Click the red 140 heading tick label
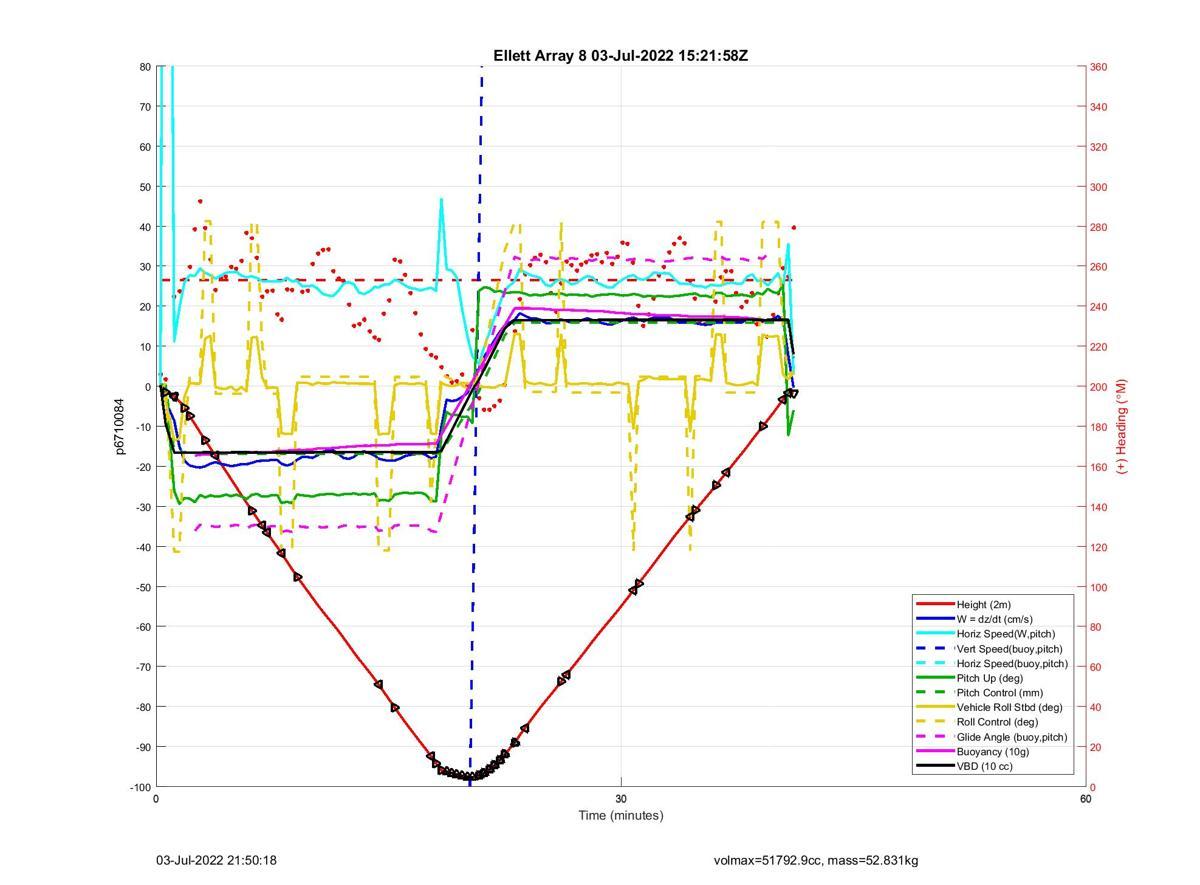 pos(1098,507)
